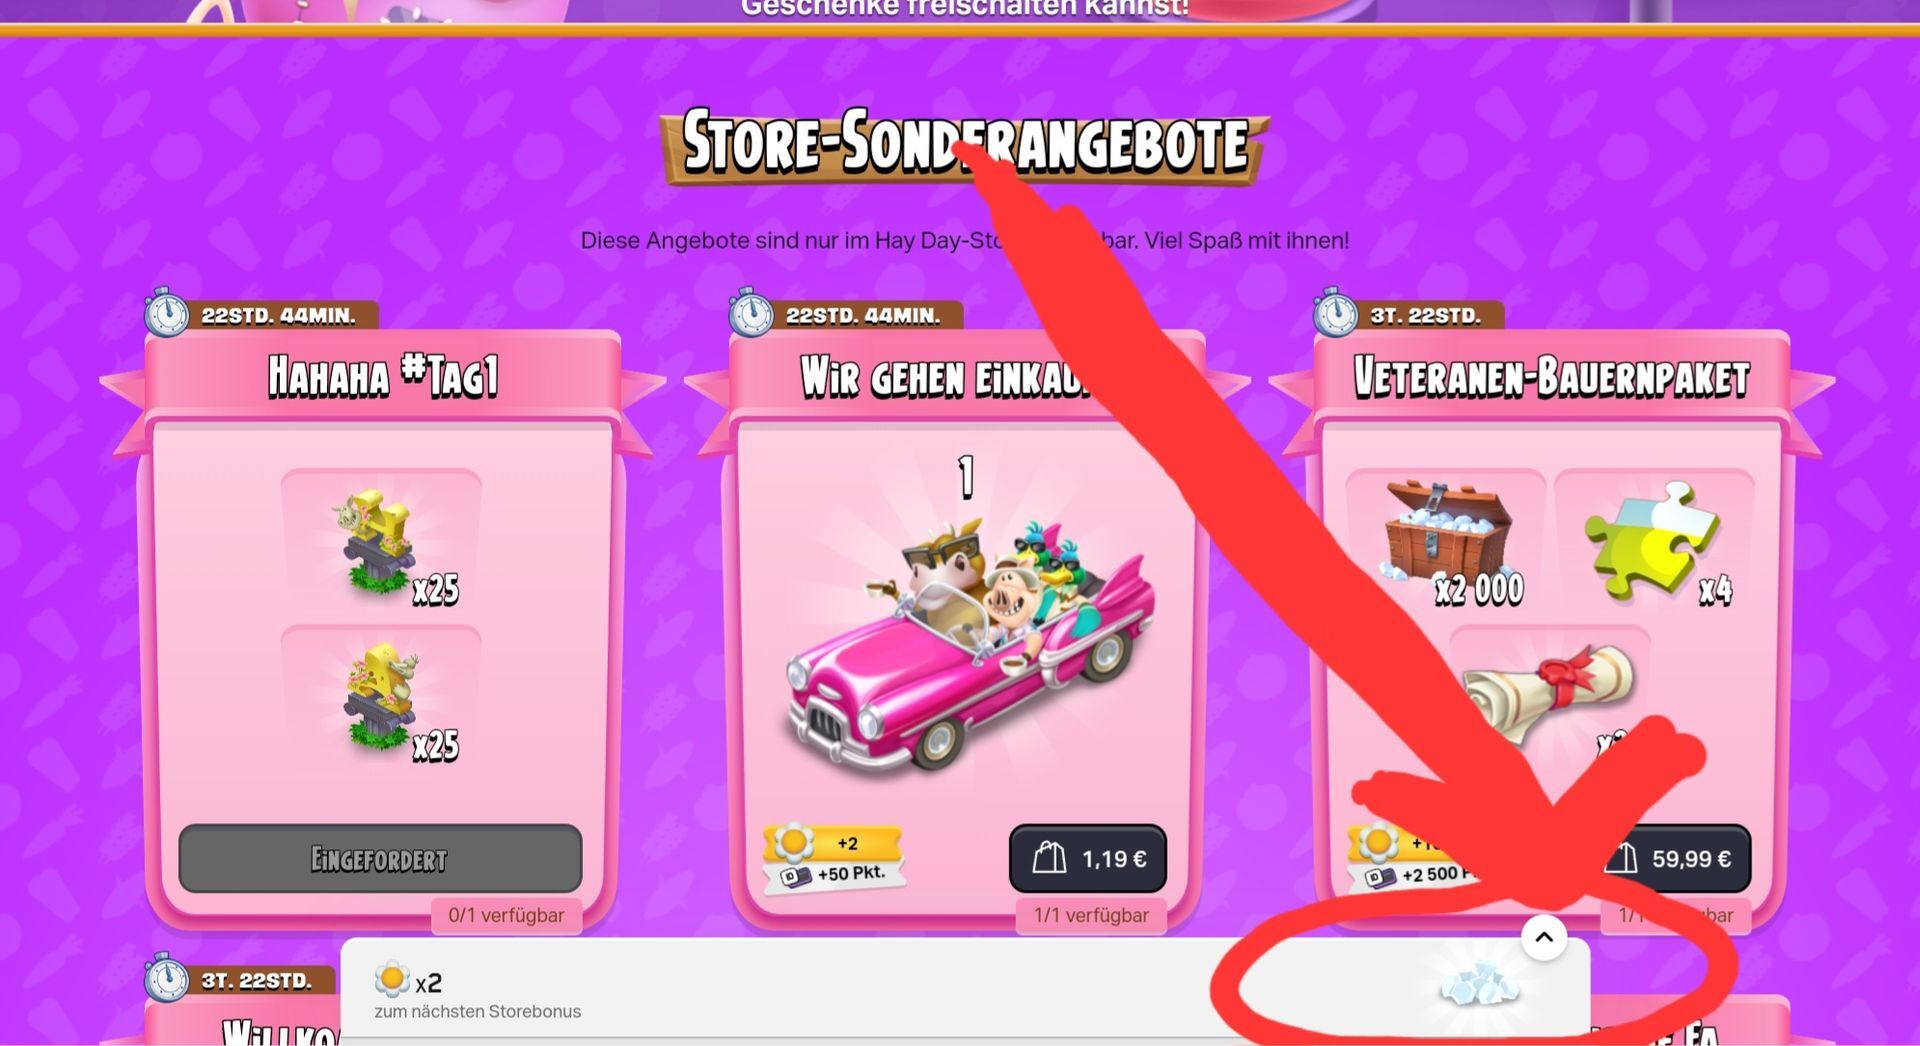Click the diamond treasure chest x2 000 icon
The height and width of the screenshot is (1046, 1920).
click(x=1448, y=542)
